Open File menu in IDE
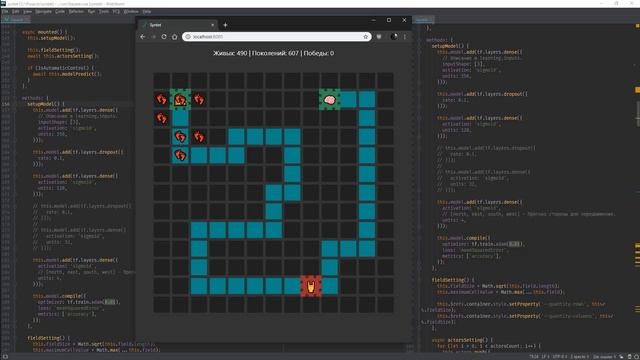 (x=5, y=11)
